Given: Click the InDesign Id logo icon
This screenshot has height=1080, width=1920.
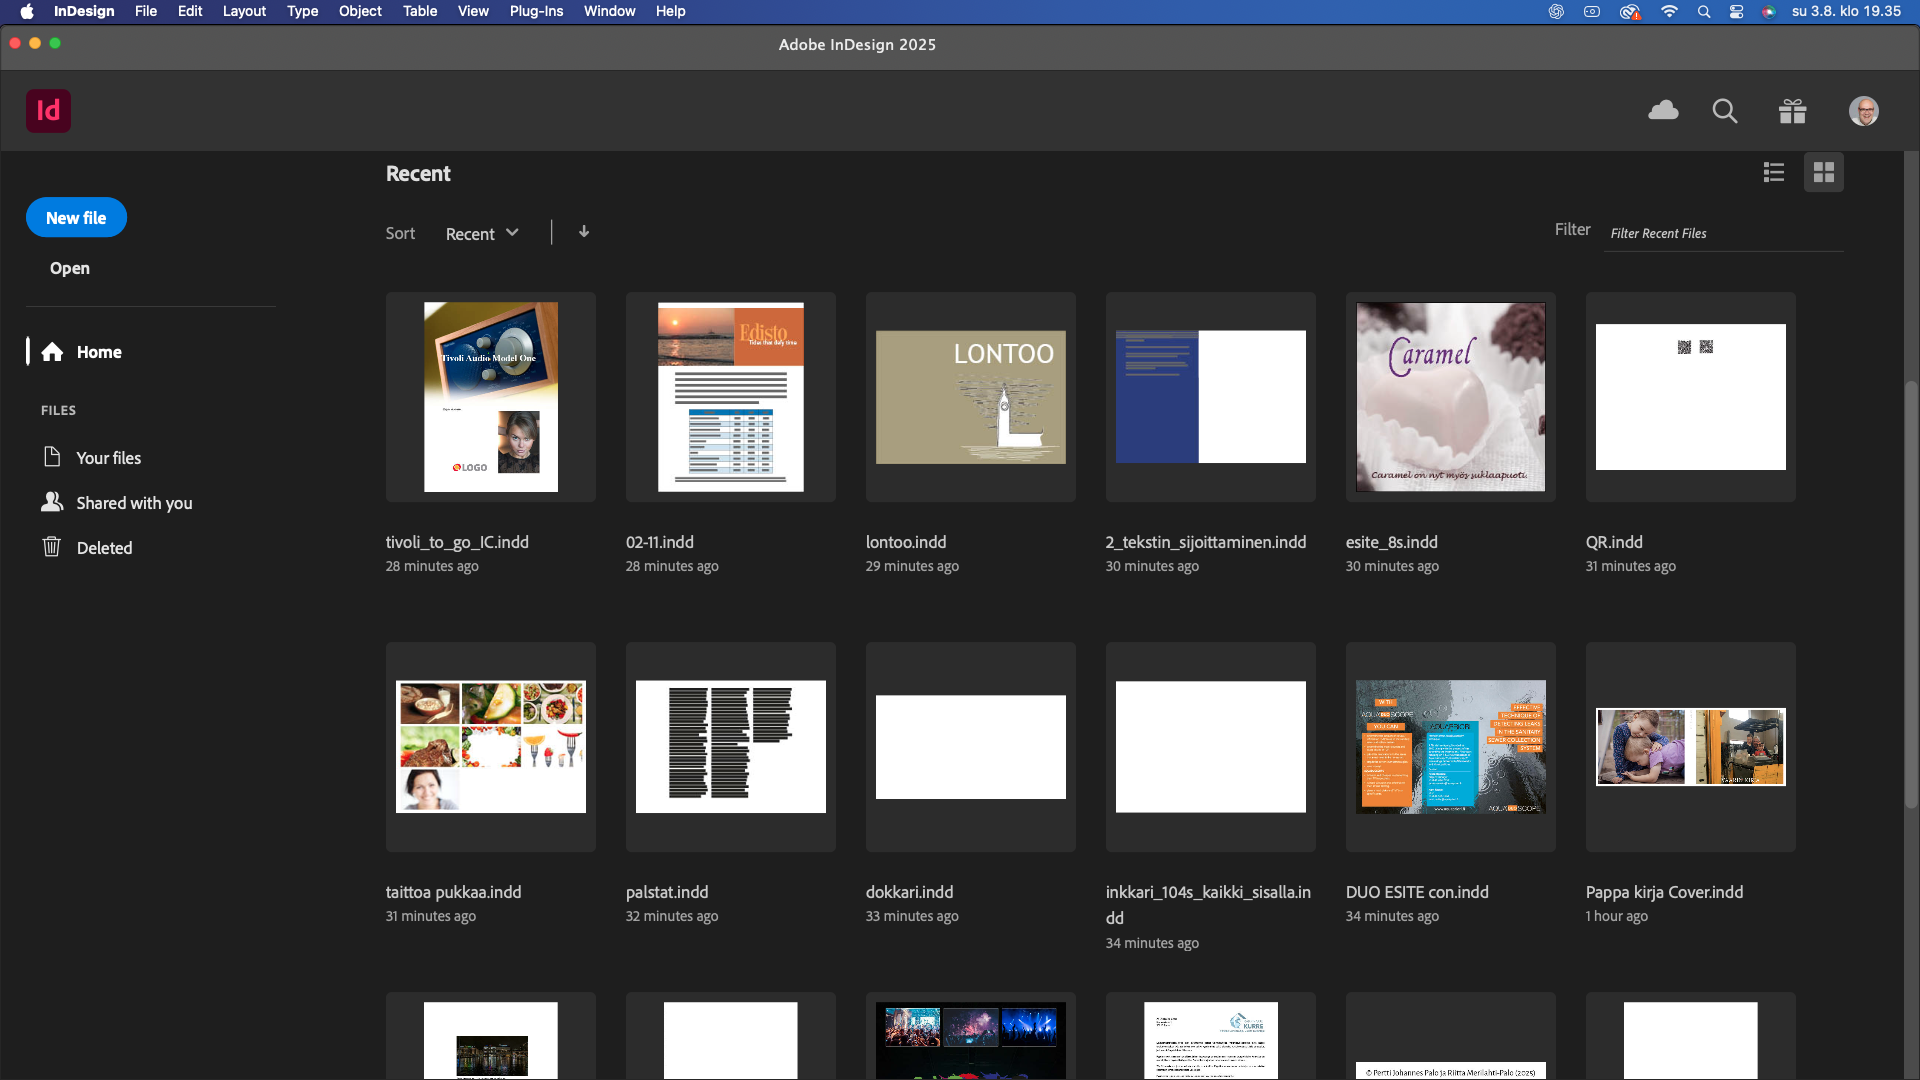Looking at the screenshot, I should (48, 111).
